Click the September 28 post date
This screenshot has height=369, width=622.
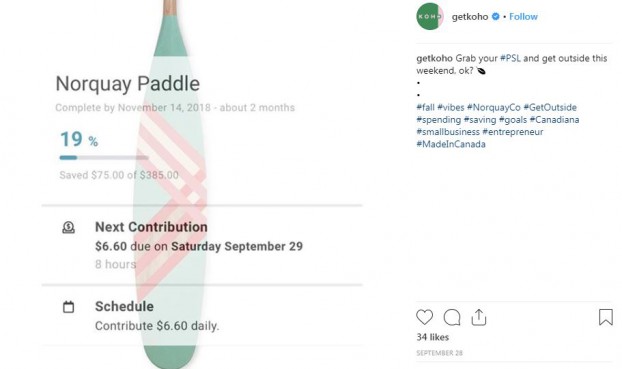[440, 353]
